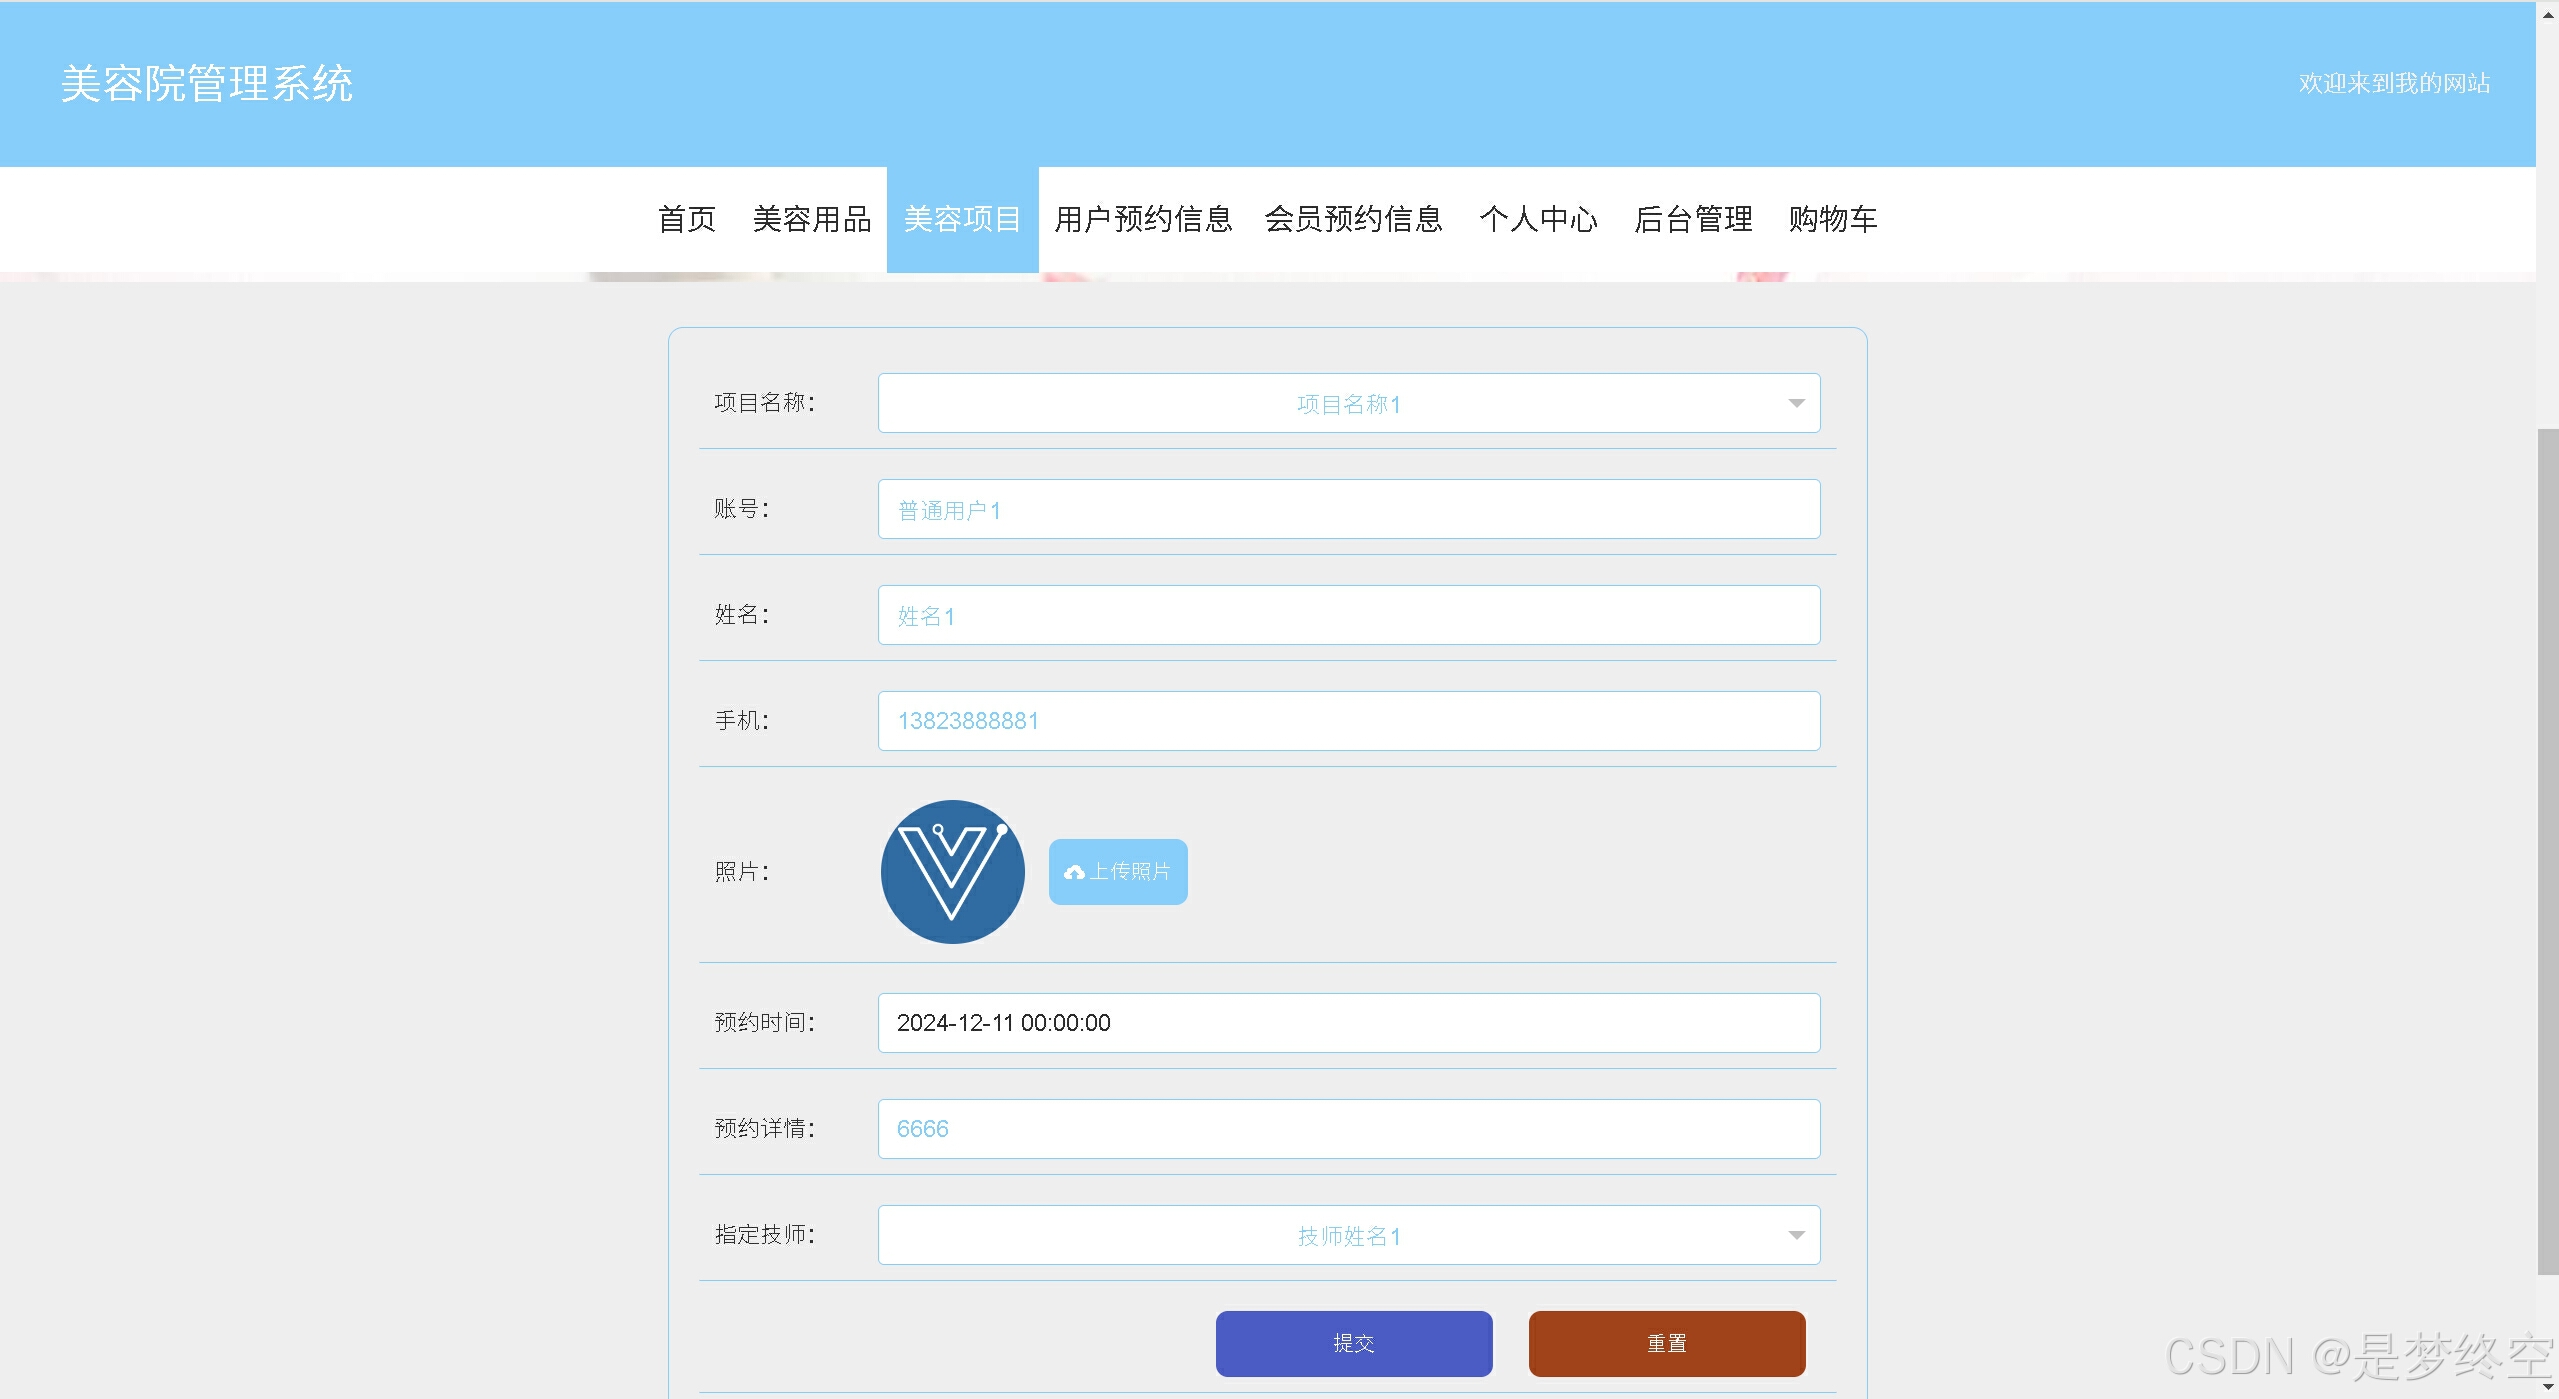Open 后台管理 from the navigation
2559x1399 pixels.
pos(1693,219)
